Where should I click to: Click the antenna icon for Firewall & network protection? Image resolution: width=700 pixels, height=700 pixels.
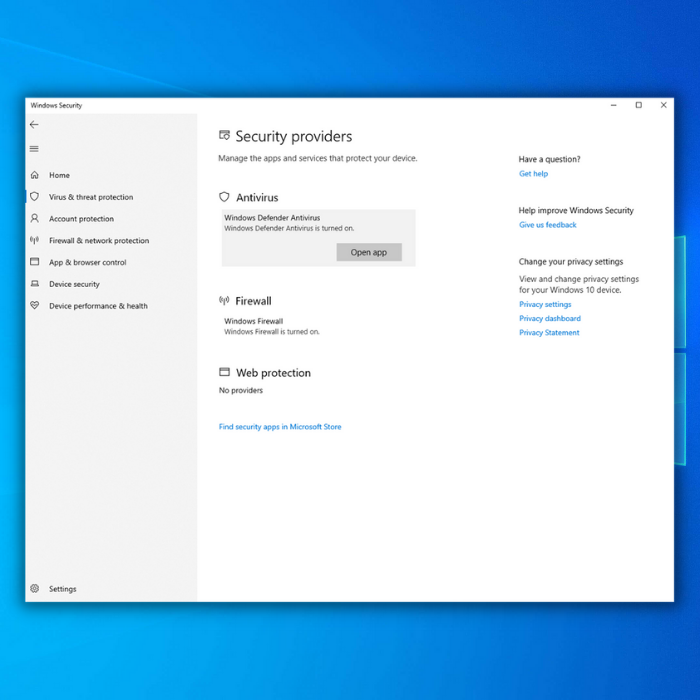(x=34, y=240)
